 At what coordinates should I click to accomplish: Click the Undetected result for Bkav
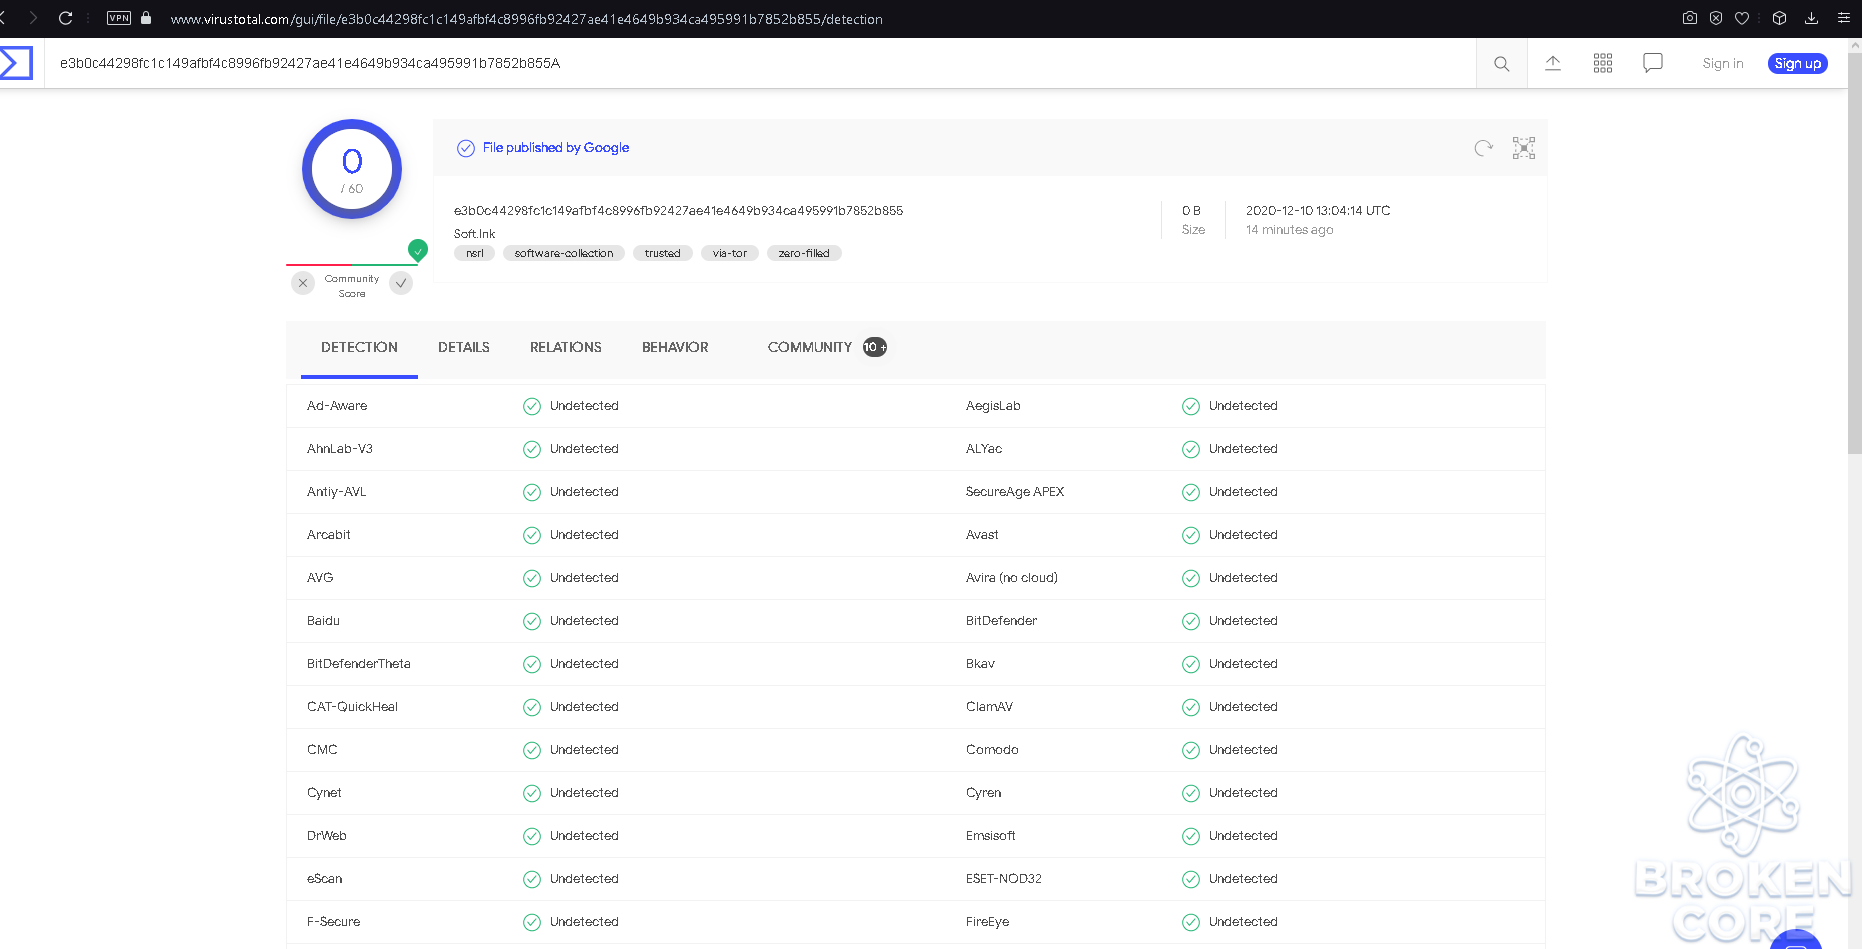(1243, 664)
